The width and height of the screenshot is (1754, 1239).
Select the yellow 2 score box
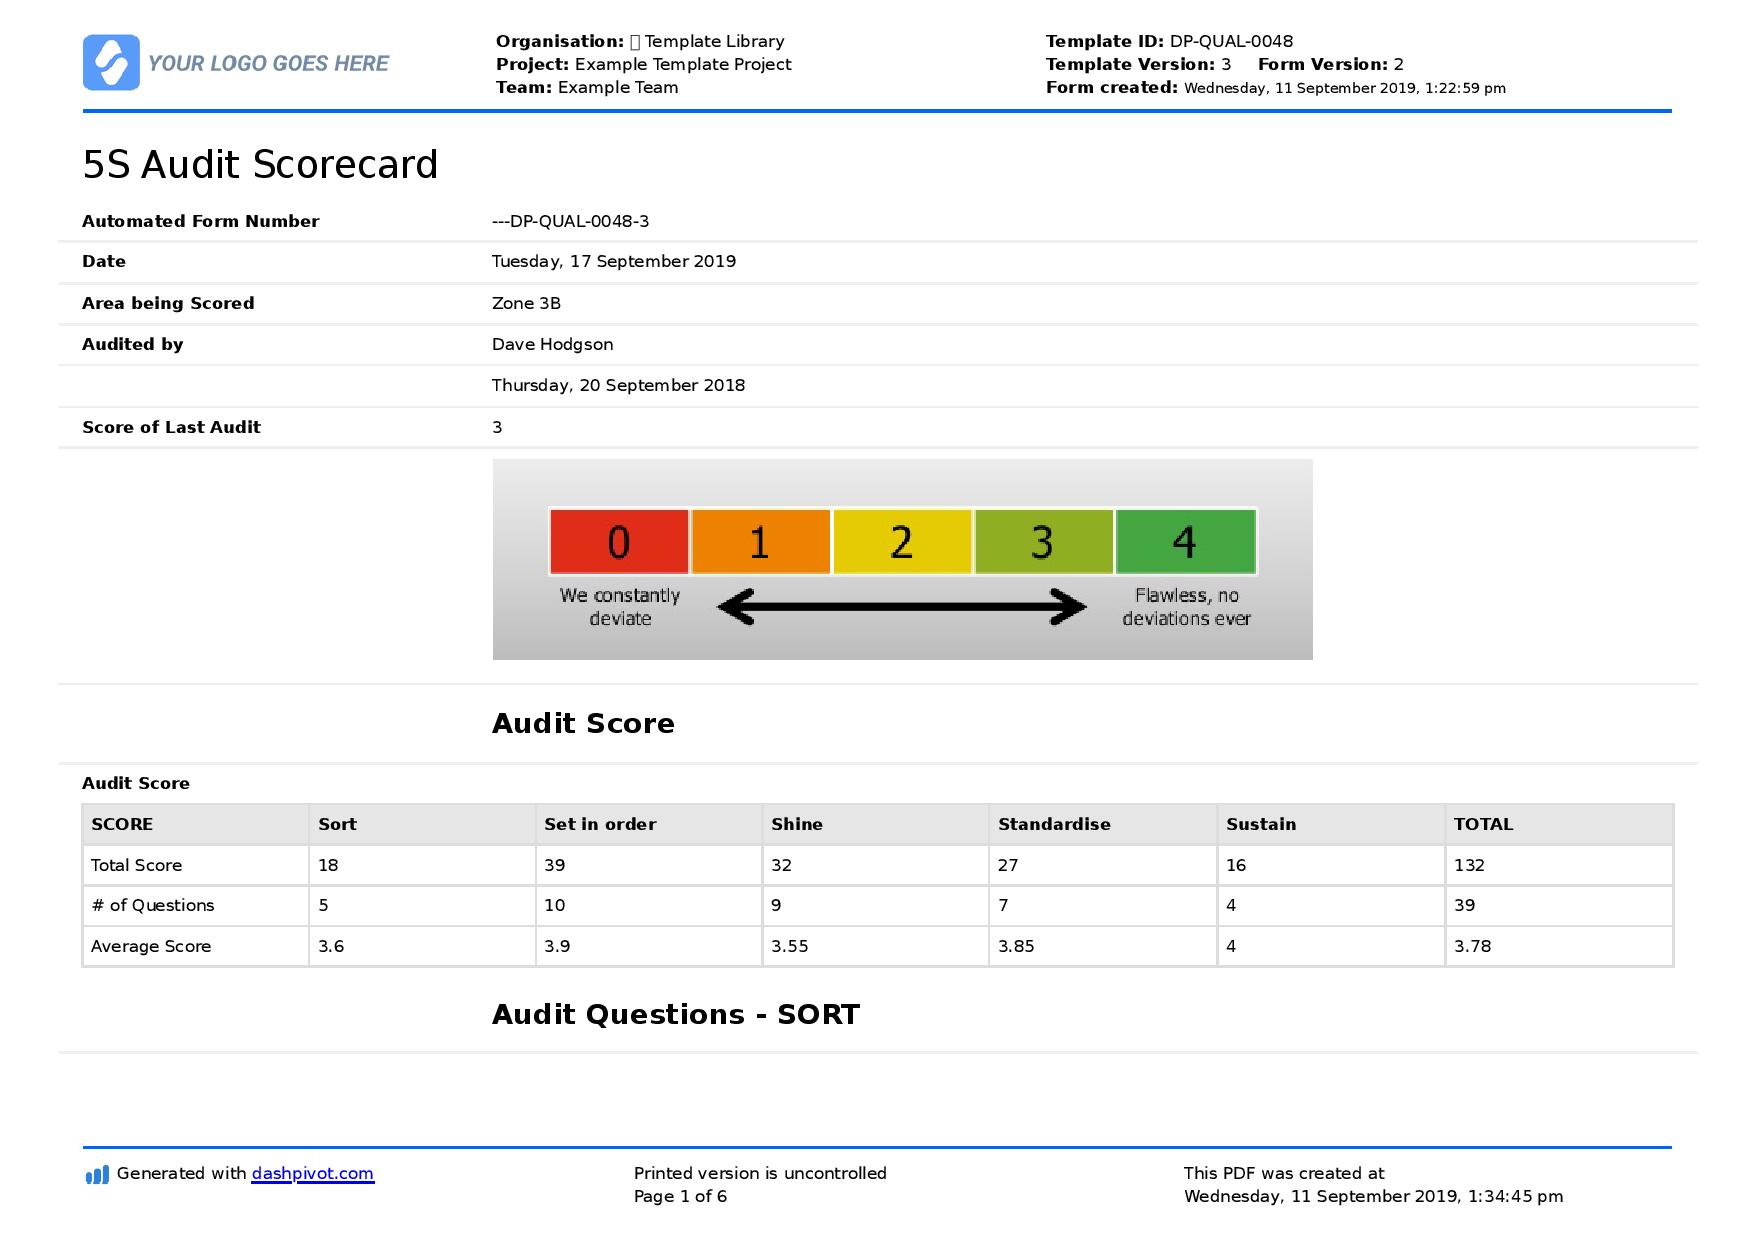click(x=902, y=542)
